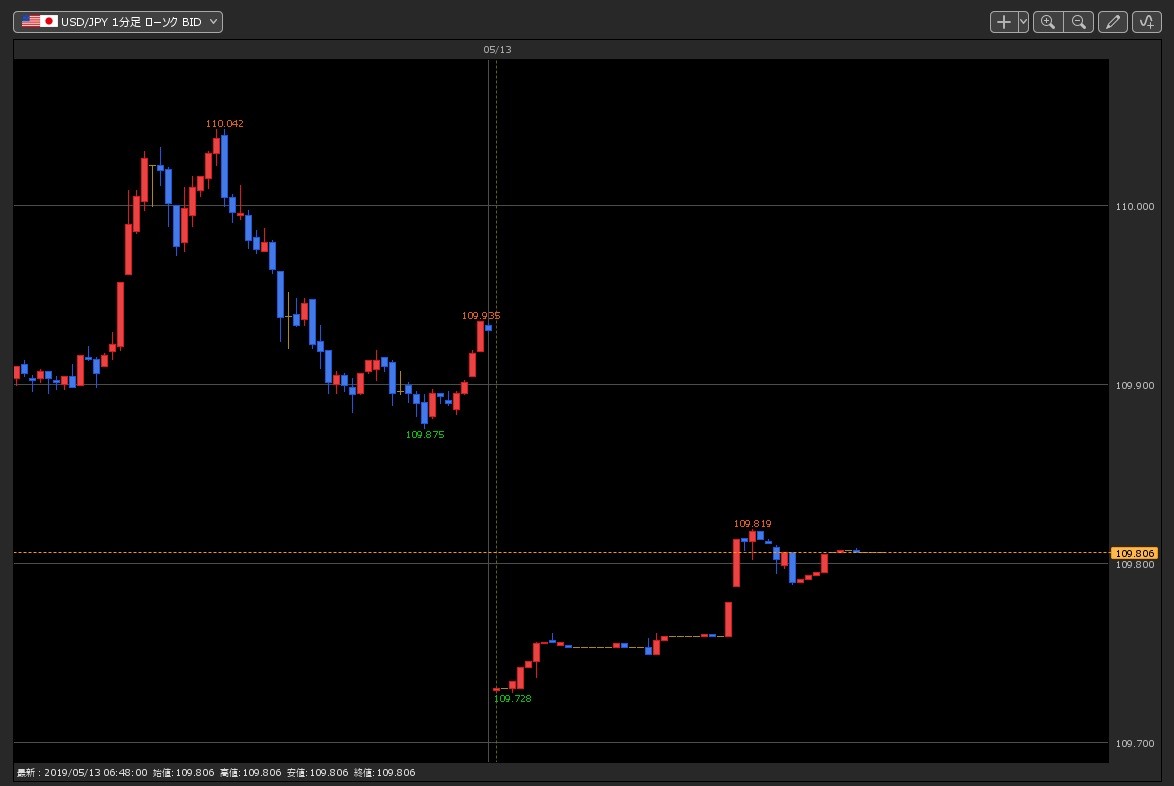Select the crosshair plus cursor tool
The width and height of the screenshot is (1174, 786).
[x=1004, y=22]
